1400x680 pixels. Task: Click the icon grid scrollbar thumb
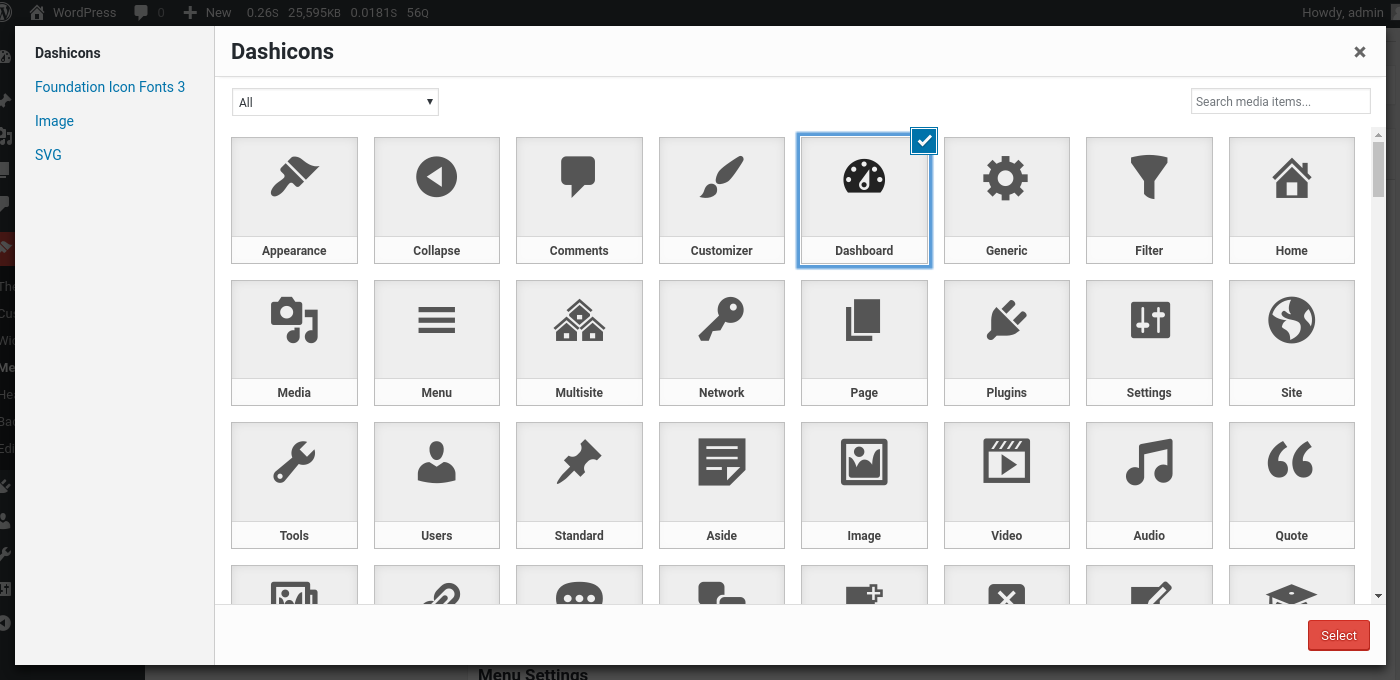pyautogui.click(x=1379, y=170)
